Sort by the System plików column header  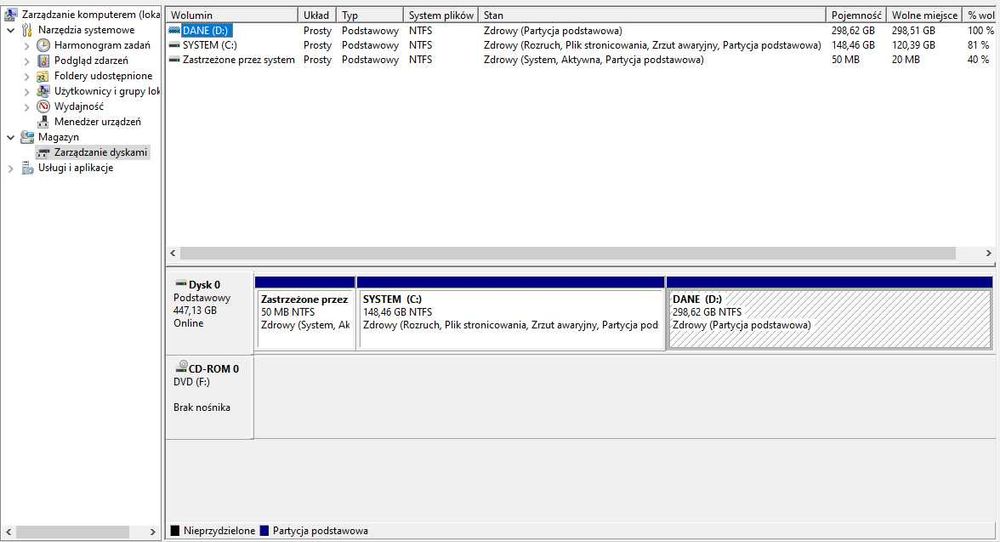click(441, 15)
